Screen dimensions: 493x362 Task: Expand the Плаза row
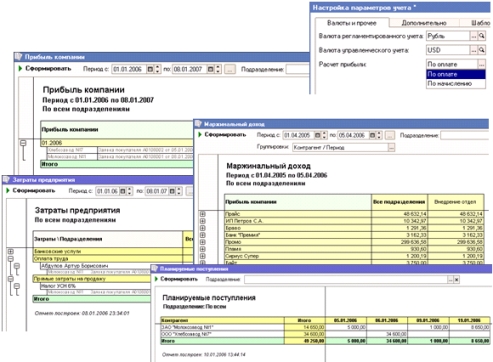tap(203, 249)
